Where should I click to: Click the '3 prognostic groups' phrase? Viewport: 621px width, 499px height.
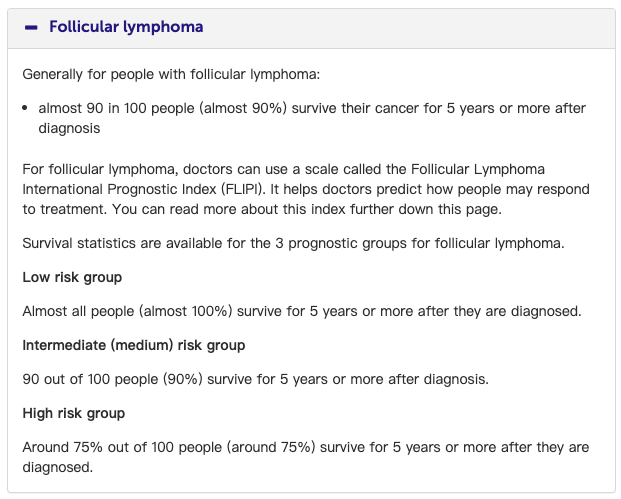341,243
